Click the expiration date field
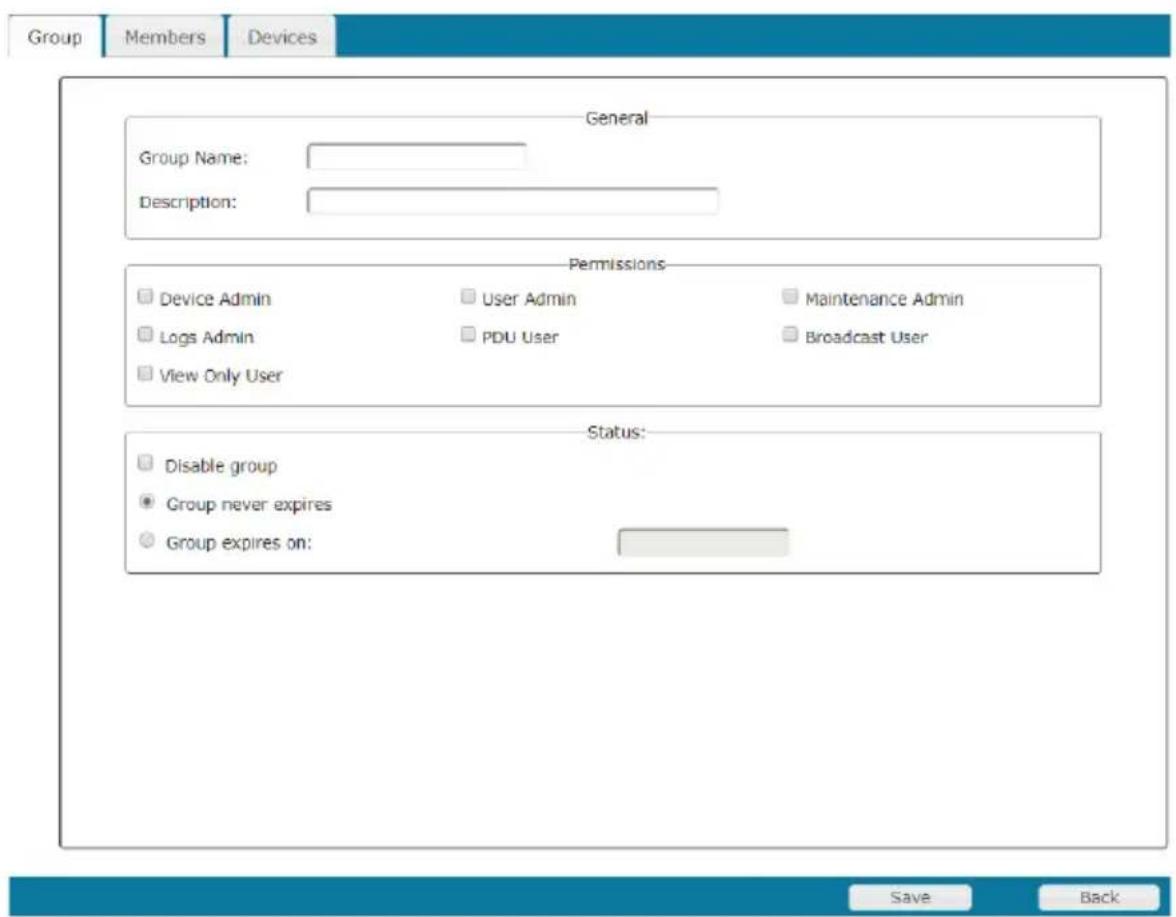1176x917 pixels. [703, 542]
